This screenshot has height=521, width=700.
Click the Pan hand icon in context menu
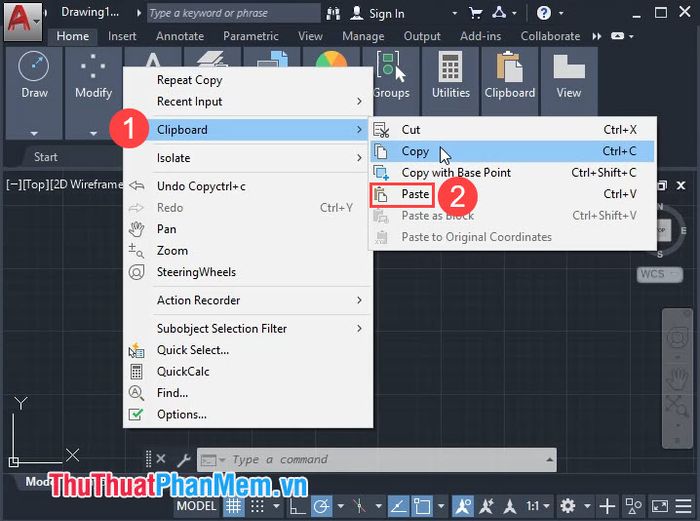(136, 229)
